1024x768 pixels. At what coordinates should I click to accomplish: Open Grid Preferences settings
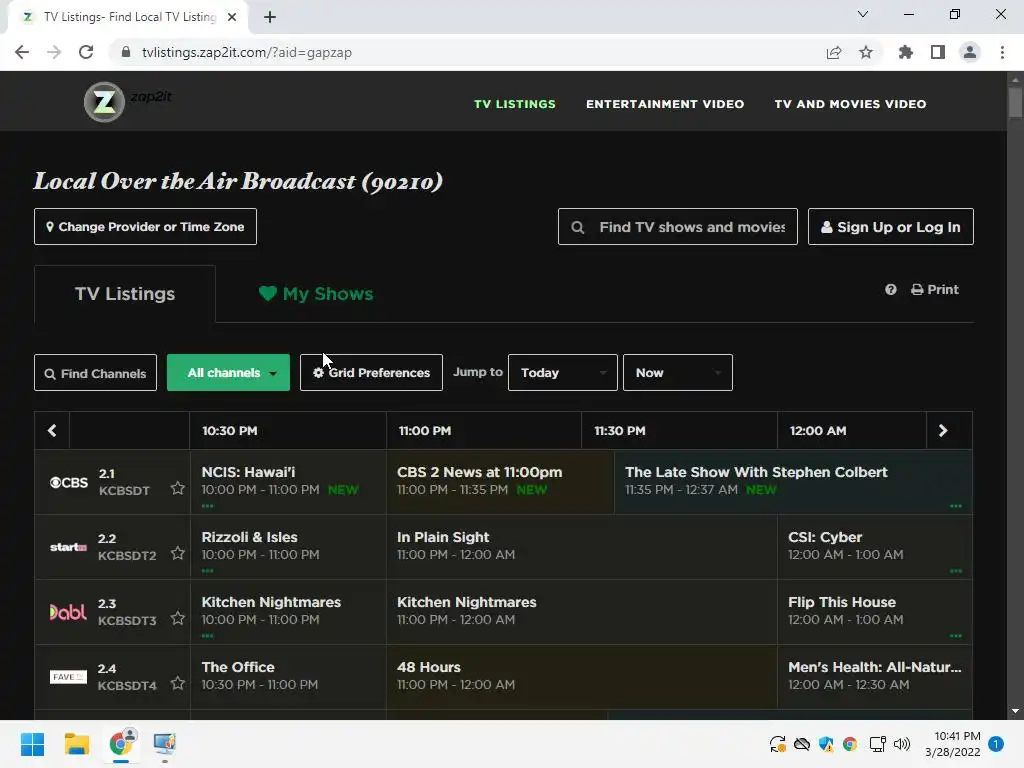(371, 373)
